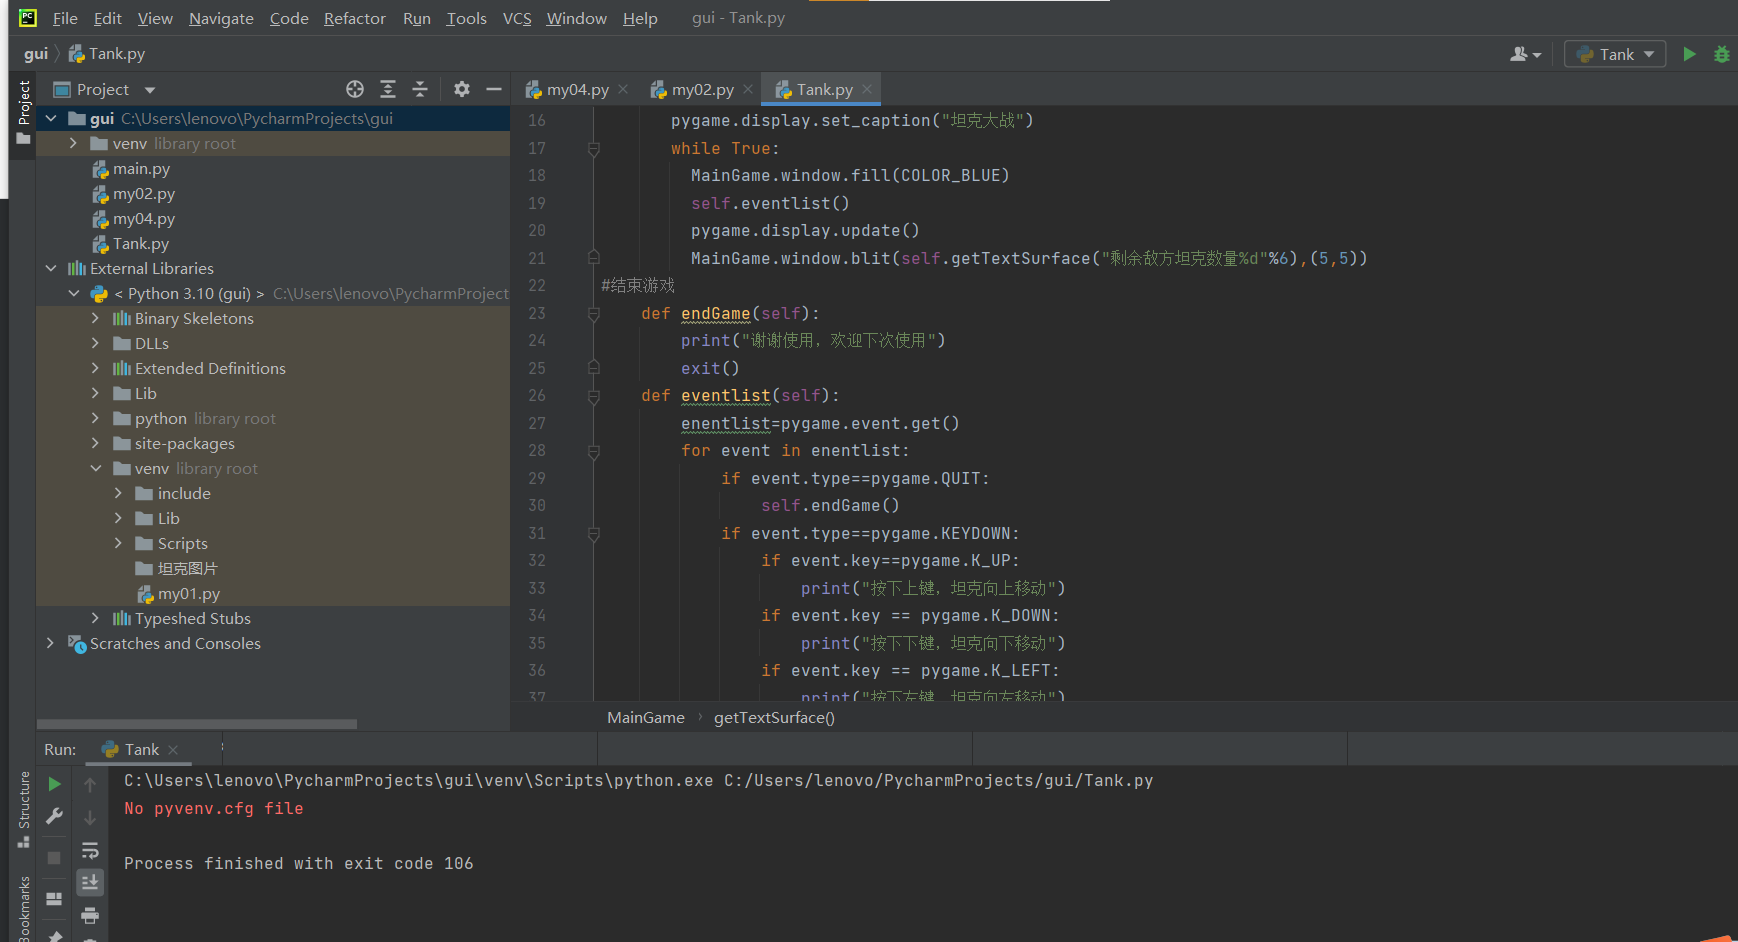Viewport: 1738px width, 942px height.
Task: Select Tank.py in the project tree
Action: coord(140,243)
